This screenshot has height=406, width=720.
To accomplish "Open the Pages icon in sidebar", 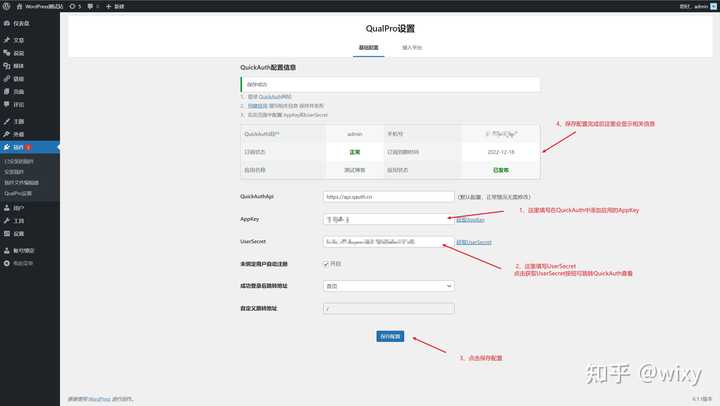I will pyautogui.click(x=7, y=91).
